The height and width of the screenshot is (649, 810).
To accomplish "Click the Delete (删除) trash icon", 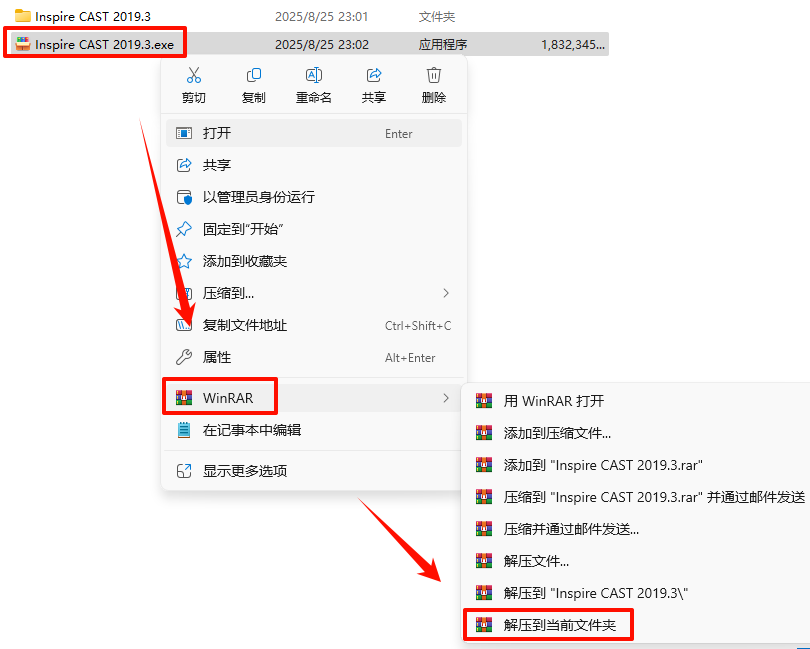I will click(433, 75).
